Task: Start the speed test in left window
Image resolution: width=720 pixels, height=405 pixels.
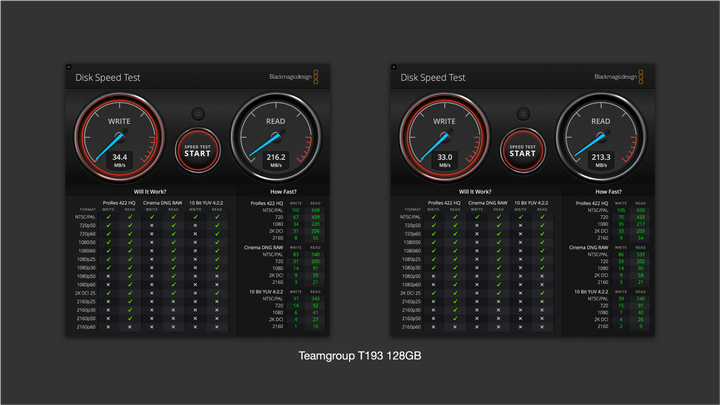Action: pyautogui.click(x=197, y=150)
